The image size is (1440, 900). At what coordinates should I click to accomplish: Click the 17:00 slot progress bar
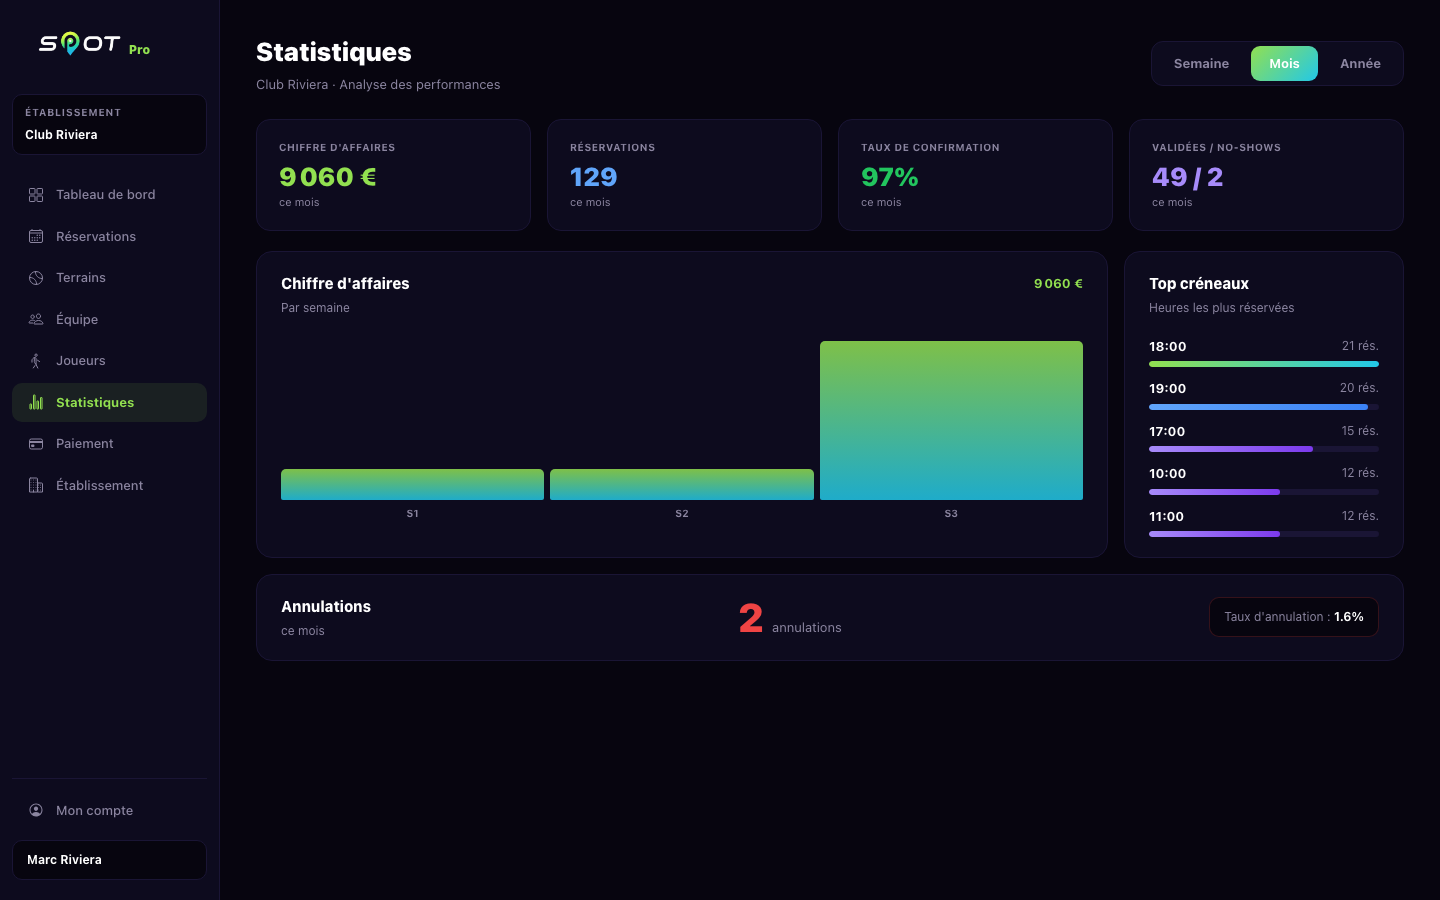pos(1264,449)
